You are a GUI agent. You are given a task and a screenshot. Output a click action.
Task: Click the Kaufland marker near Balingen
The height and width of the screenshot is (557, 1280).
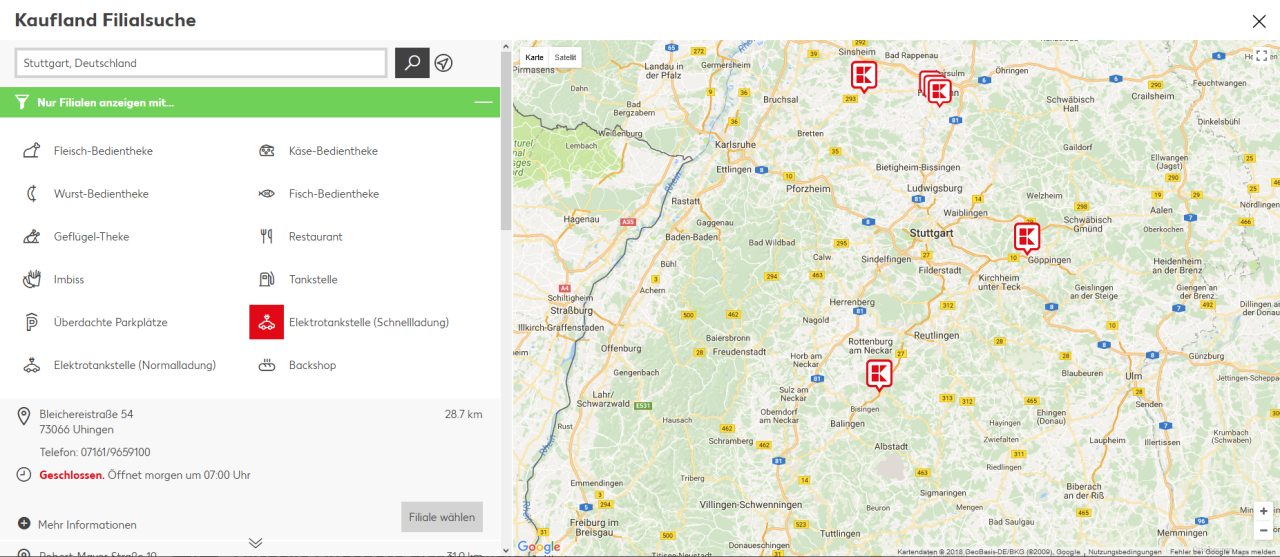coord(879,374)
